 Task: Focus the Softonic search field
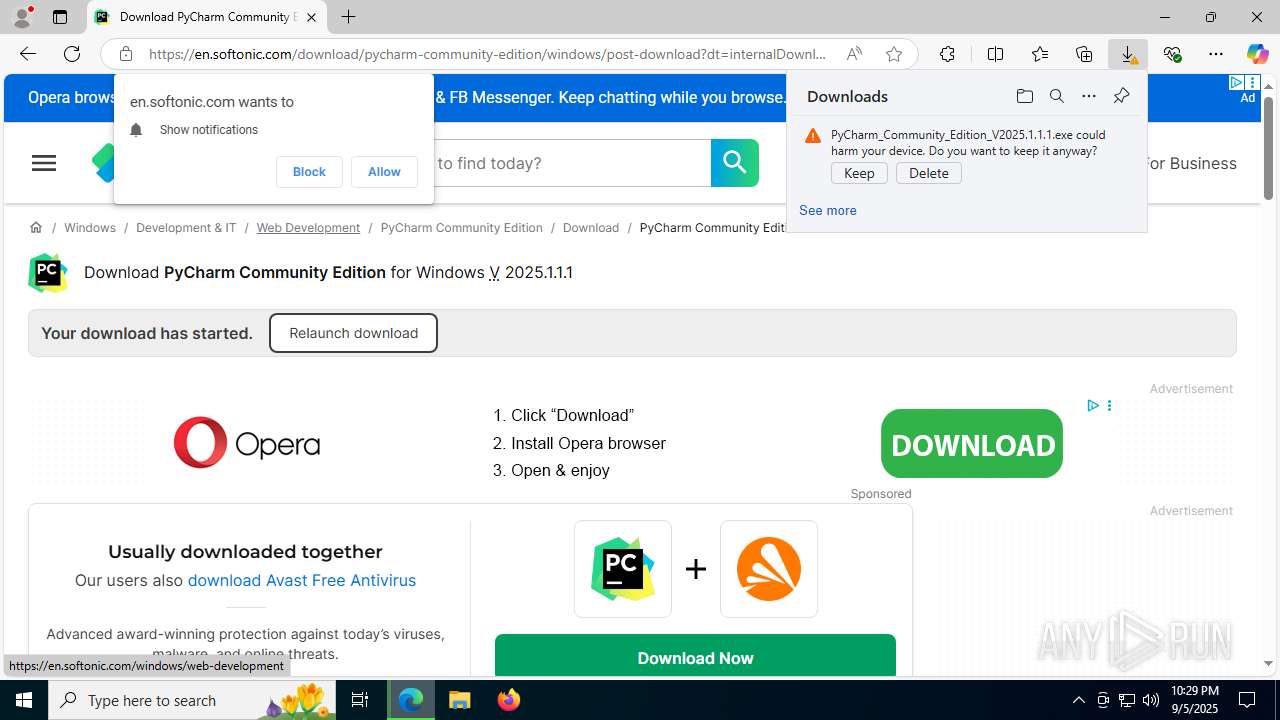point(570,163)
